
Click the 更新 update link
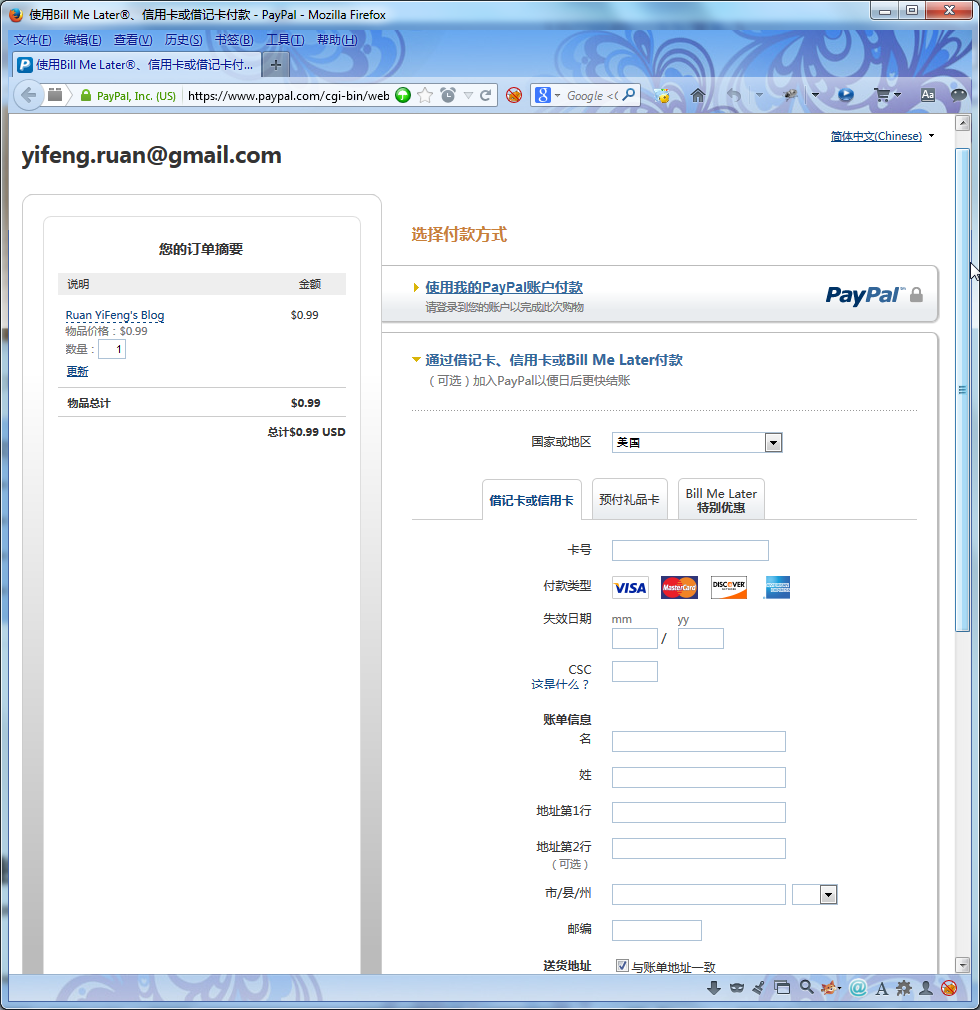pyautogui.click(x=77, y=371)
